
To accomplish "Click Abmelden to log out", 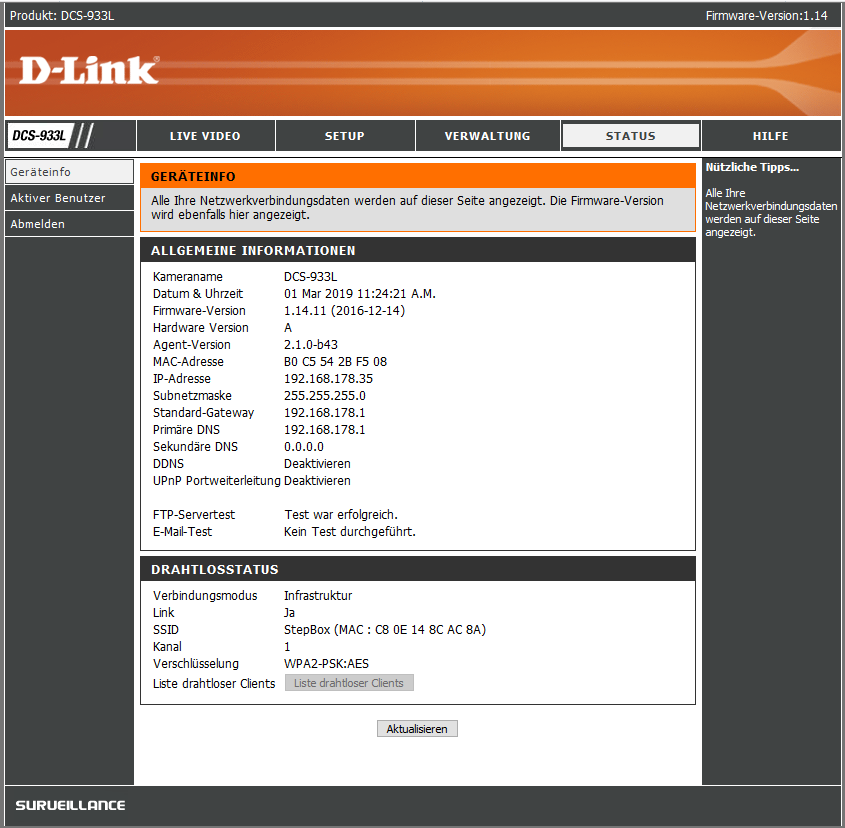I will 69,224.
